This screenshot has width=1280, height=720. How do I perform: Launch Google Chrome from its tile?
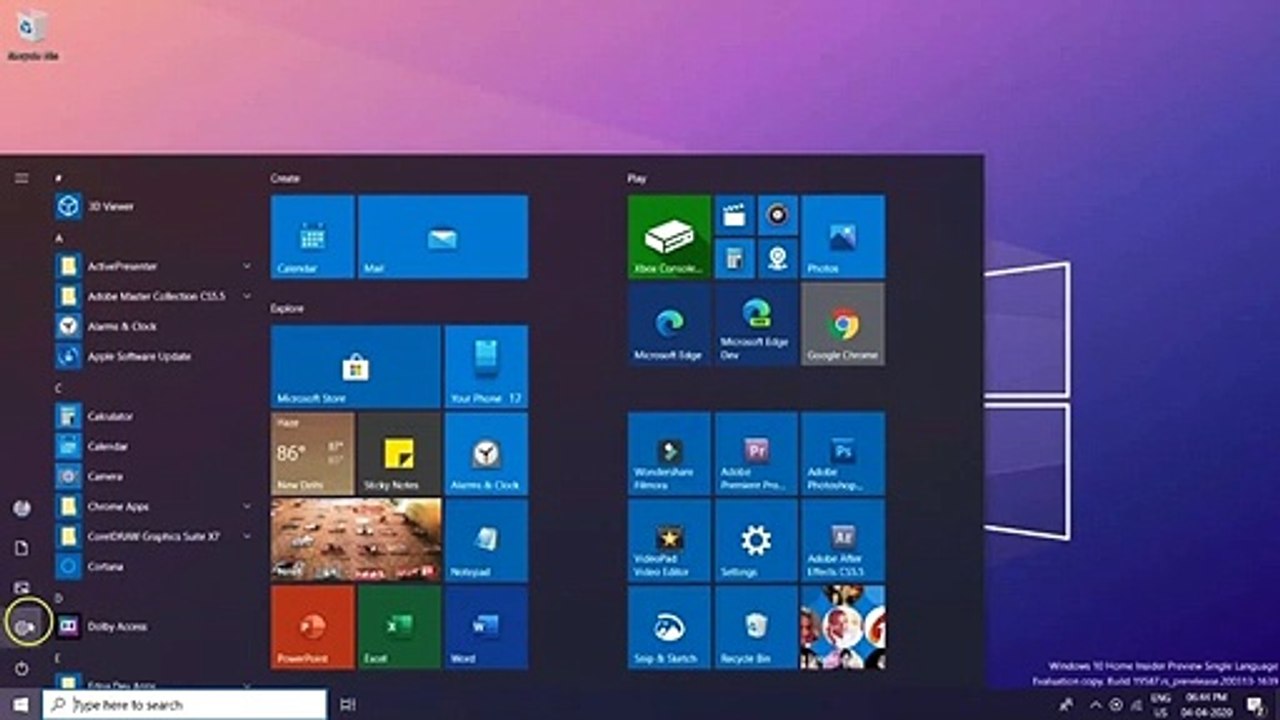[x=842, y=323]
